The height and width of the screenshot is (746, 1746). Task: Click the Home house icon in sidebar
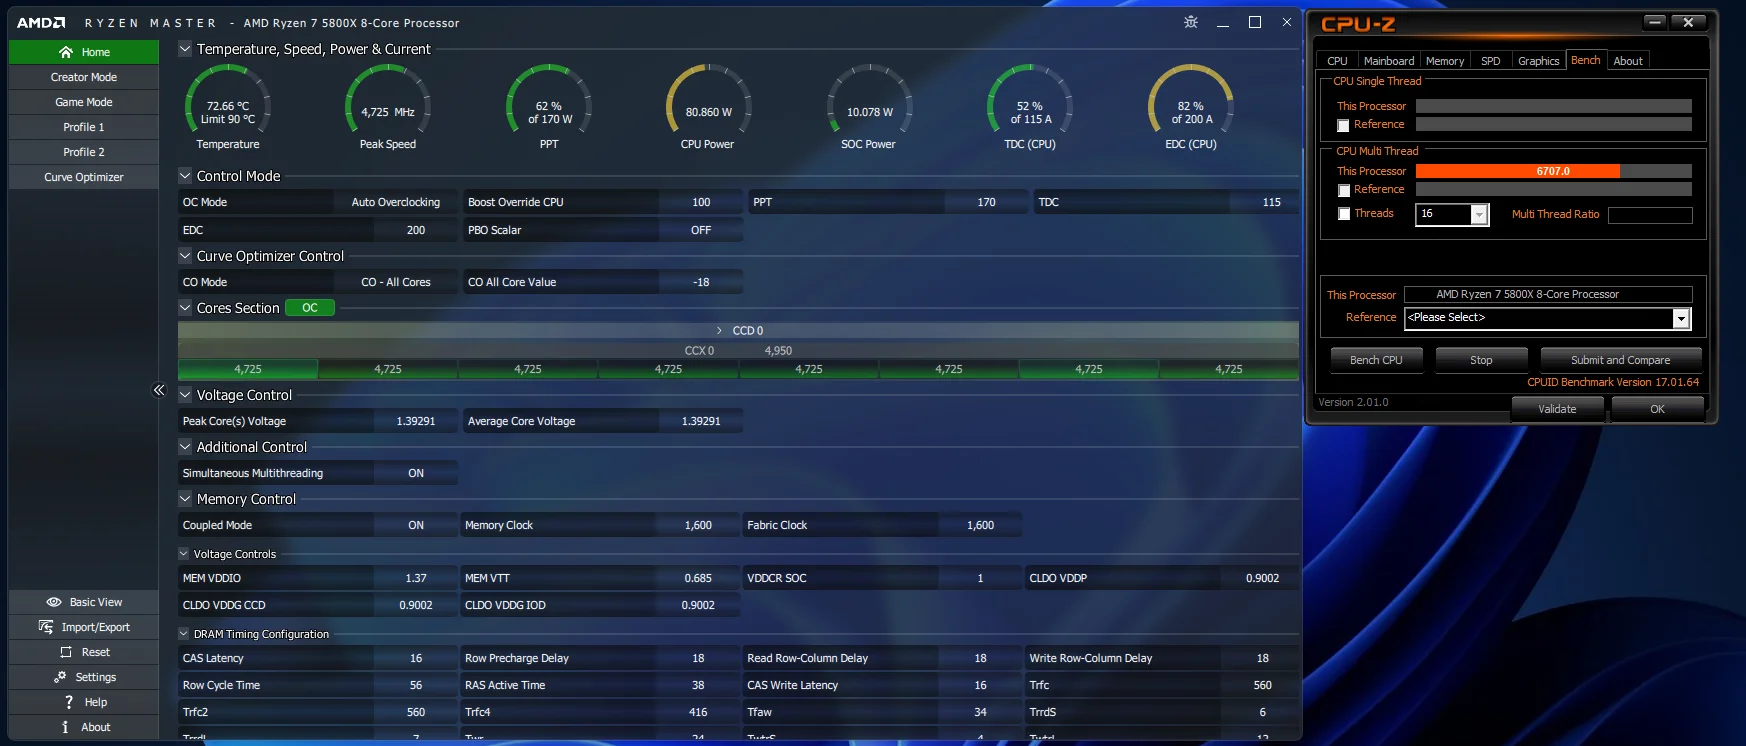tap(66, 52)
